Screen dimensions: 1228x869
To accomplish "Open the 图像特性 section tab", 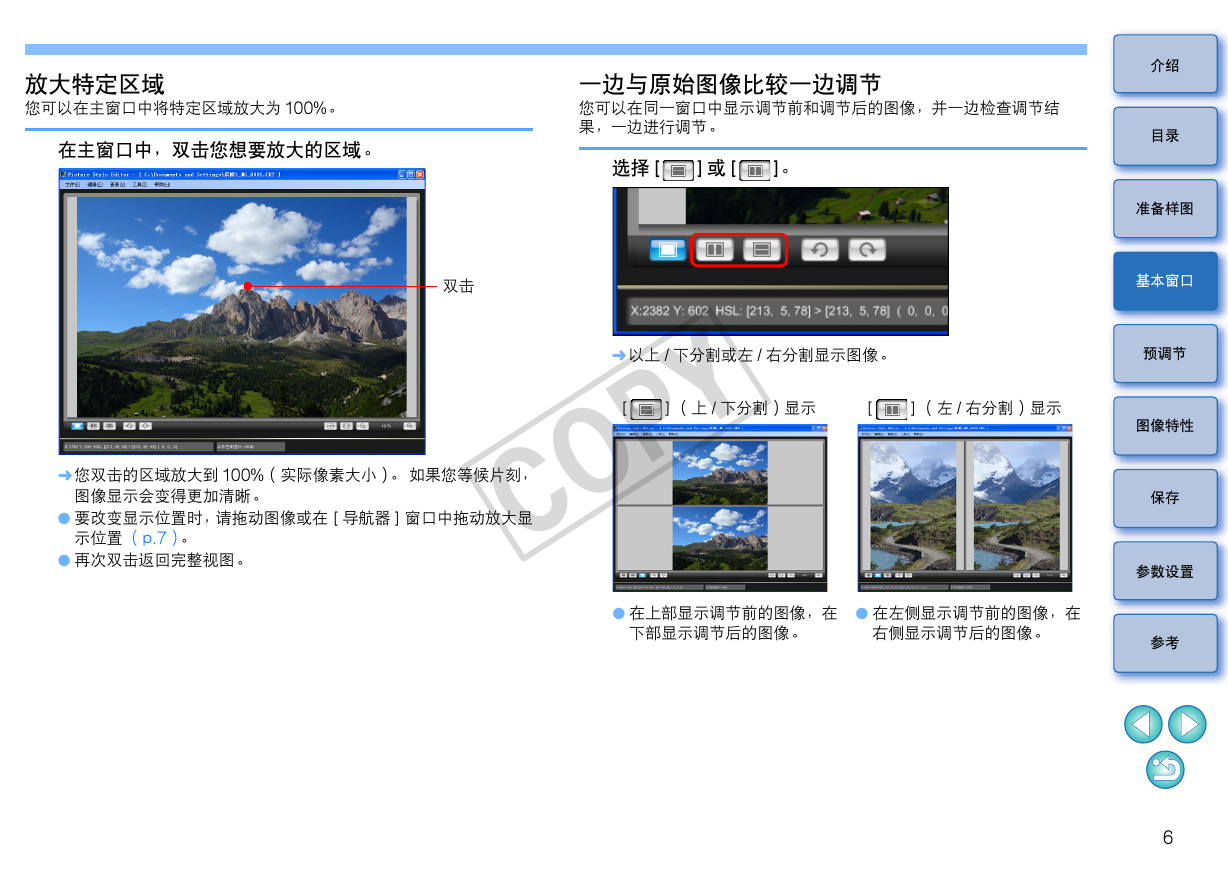I will pos(1165,425).
